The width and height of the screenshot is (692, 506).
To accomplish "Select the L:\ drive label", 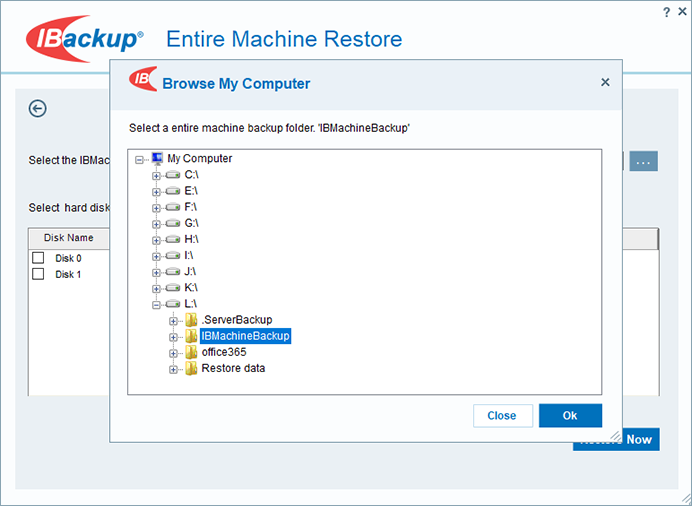I will pyautogui.click(x=191, y=304).
